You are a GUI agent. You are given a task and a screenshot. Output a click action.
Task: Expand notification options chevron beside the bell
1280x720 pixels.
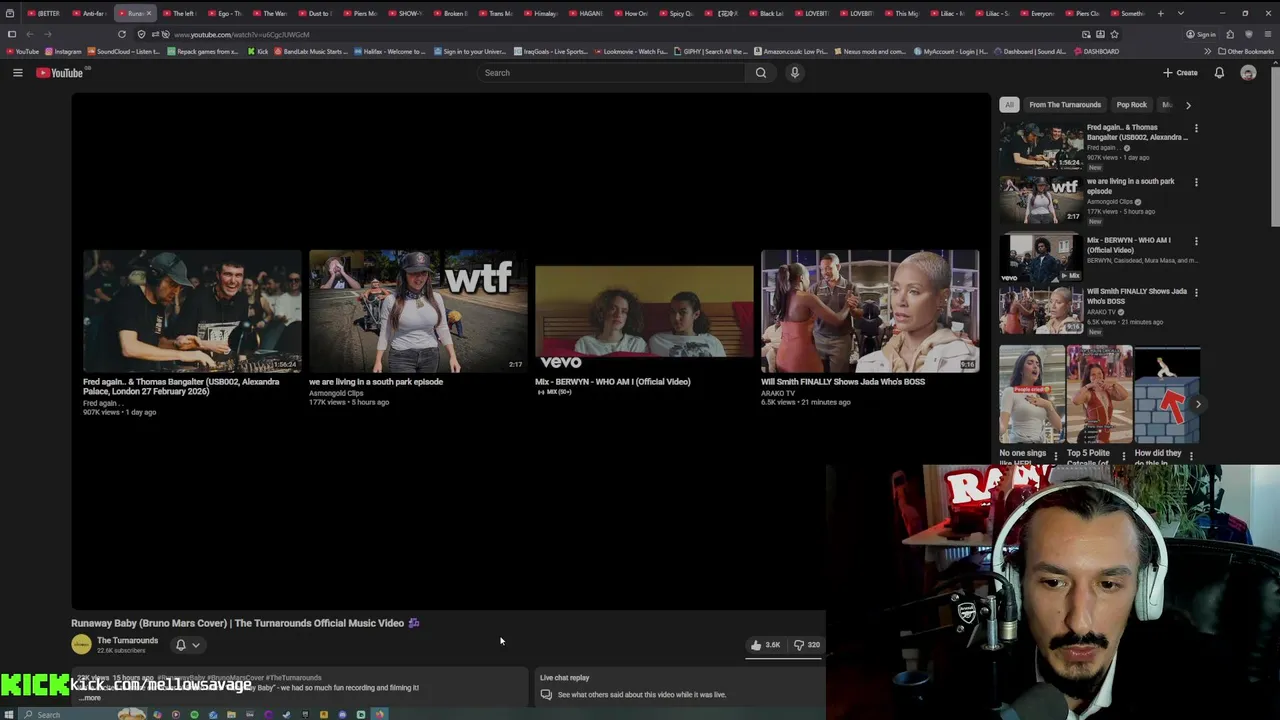click(196, 645)
